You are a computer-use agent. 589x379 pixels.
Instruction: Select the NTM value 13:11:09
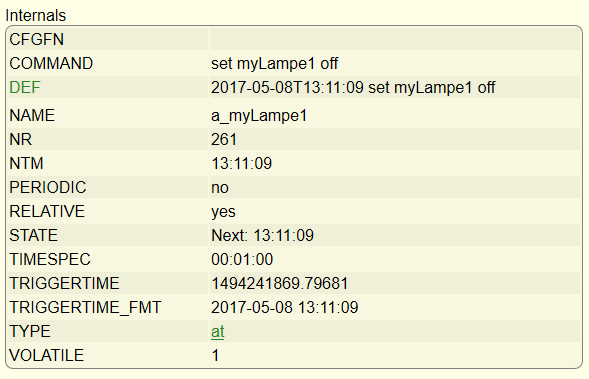tap(242, 163)
